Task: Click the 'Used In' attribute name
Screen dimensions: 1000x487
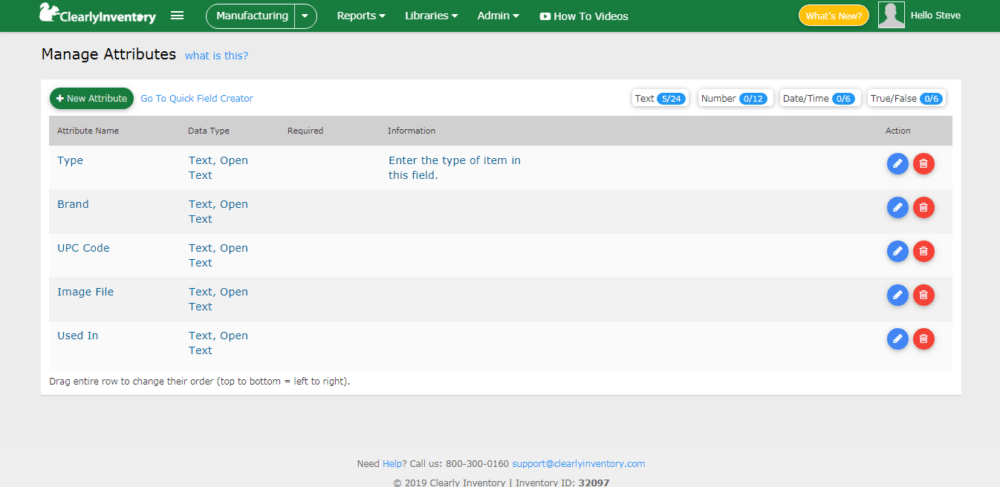Action: click(77, 335)
